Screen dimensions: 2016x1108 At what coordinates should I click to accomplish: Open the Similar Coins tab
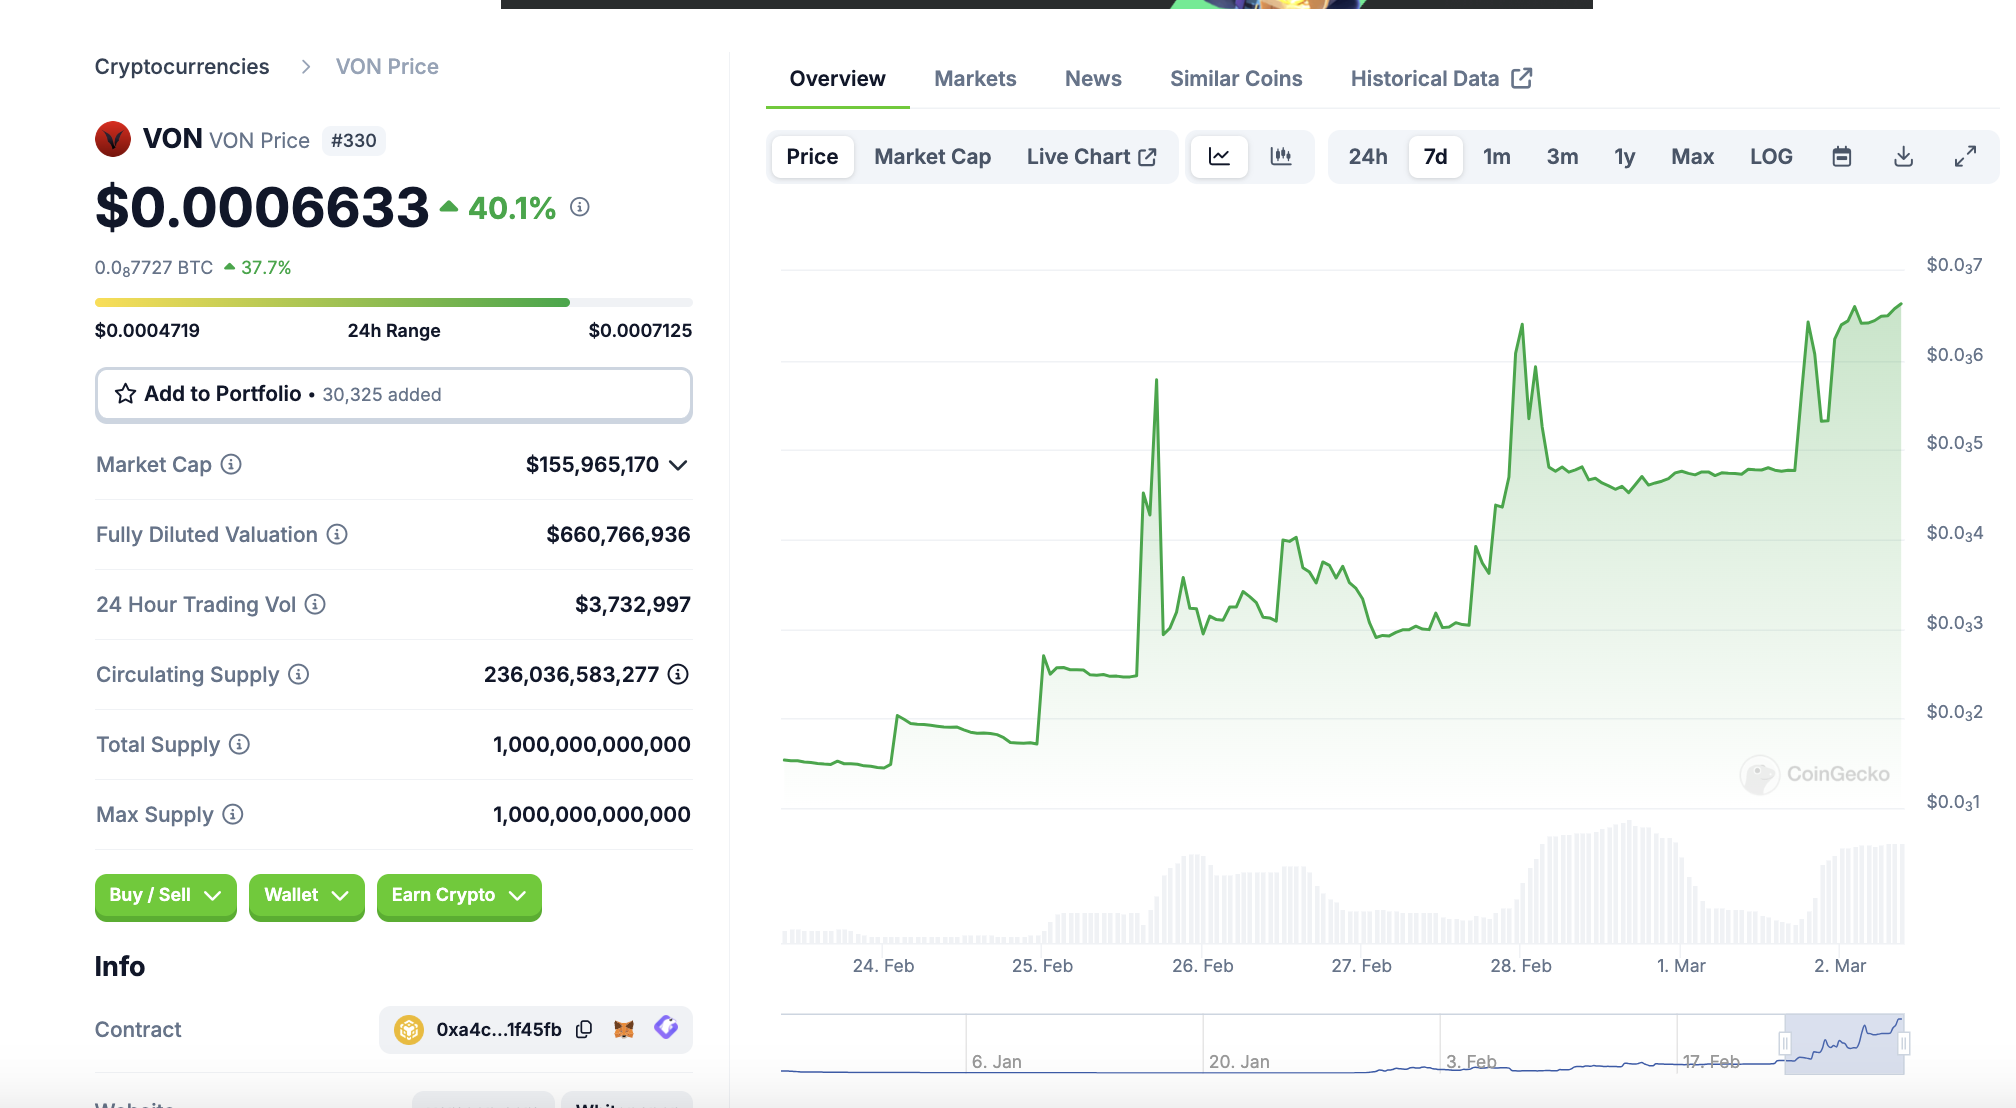tap(1236, 78)
